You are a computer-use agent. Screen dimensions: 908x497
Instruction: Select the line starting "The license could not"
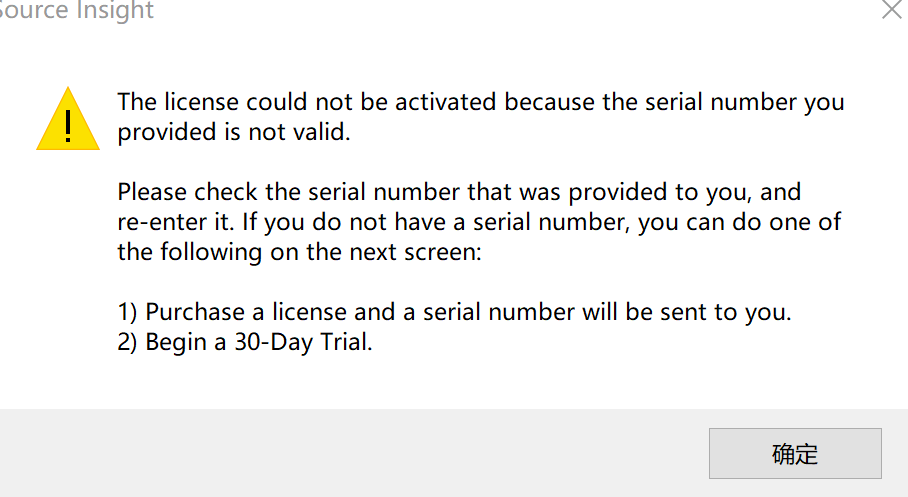pyautogui.click(x=481, y=102)
